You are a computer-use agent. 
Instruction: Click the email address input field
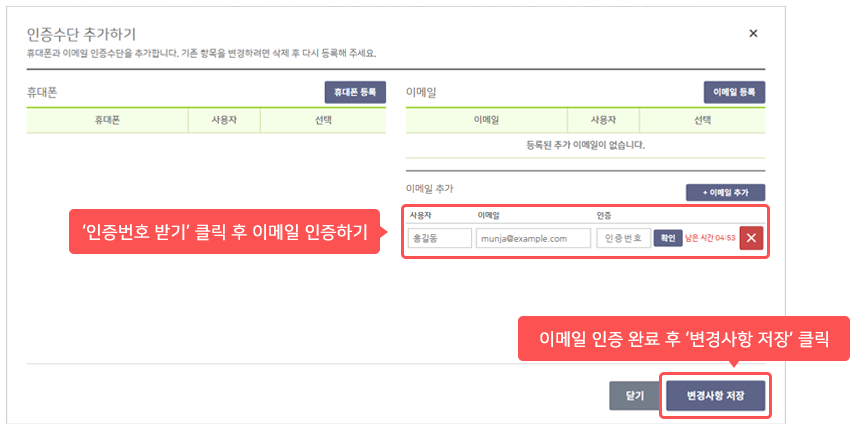tap(533, 238)
